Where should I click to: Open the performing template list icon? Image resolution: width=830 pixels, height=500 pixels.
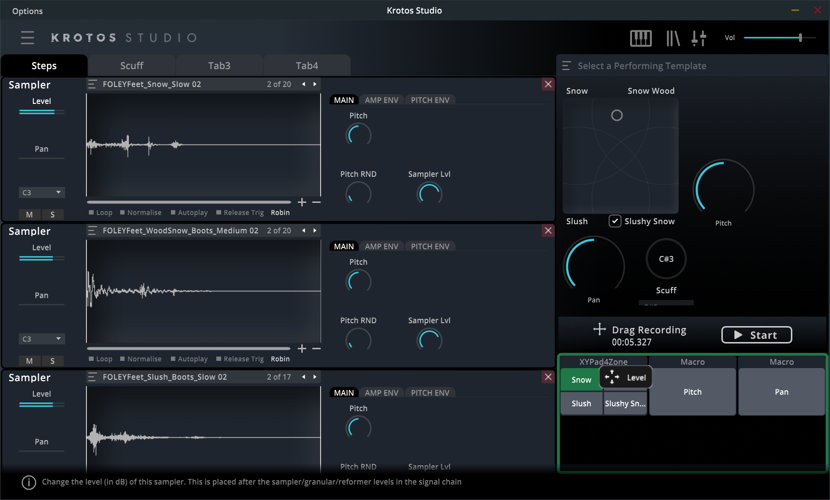pos(566,66)
